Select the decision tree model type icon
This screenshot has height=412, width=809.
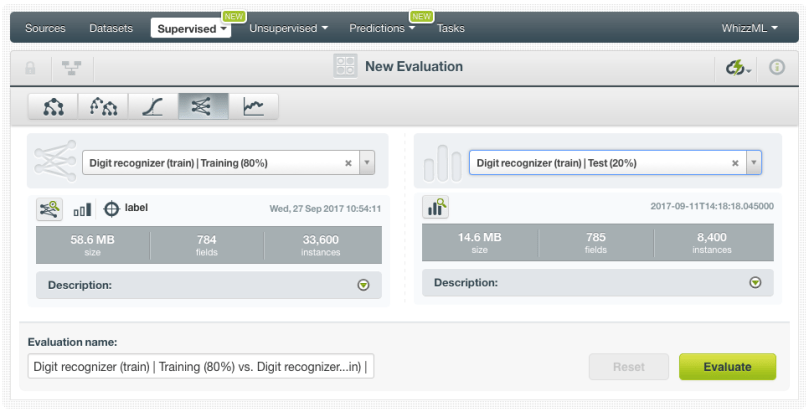click(53, 106)
